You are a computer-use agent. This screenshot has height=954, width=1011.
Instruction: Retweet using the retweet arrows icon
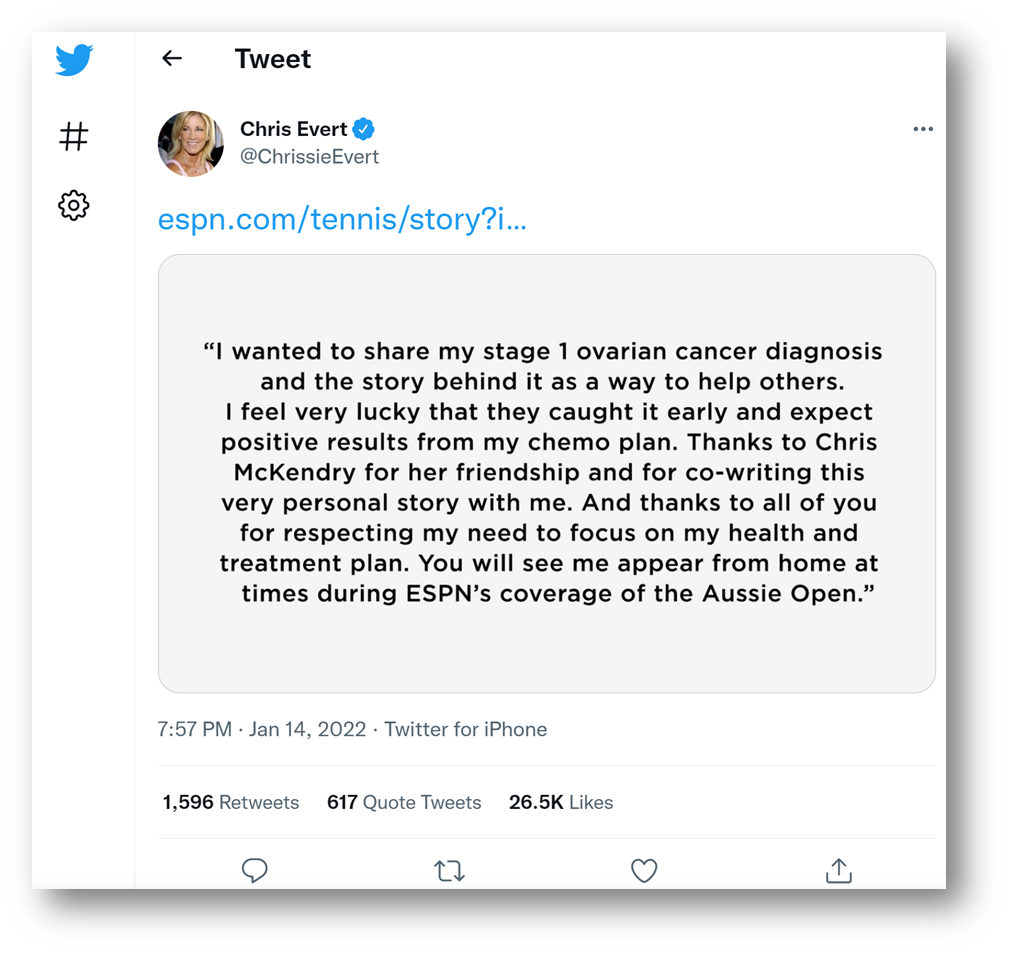pyautogui.click(x=449, y=871)
